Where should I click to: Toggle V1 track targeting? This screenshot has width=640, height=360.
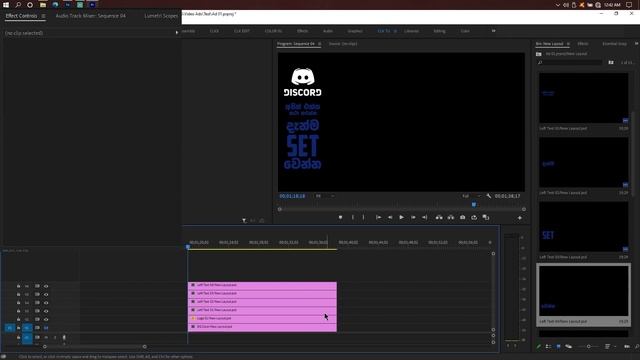pos(27,328)
